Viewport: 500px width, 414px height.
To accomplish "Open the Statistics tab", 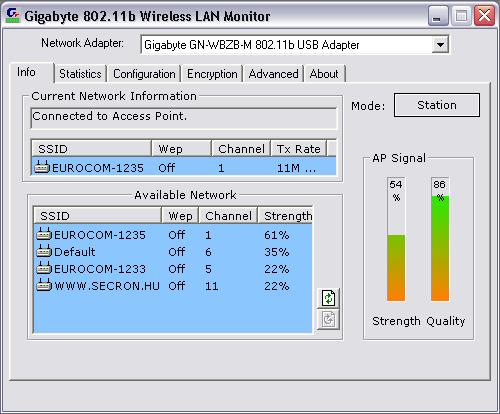I will click(x=80, y=74).
